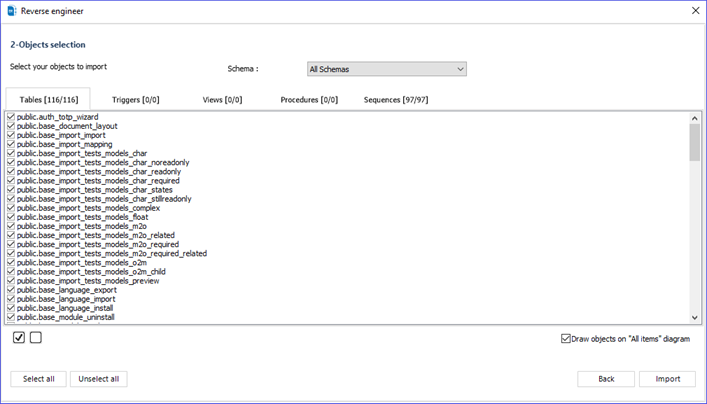Screen dimensions: 707x404
Task: Toggle checkbox for public.base_import_tests_models_m2o_required
Action: (x=11, y=244)
